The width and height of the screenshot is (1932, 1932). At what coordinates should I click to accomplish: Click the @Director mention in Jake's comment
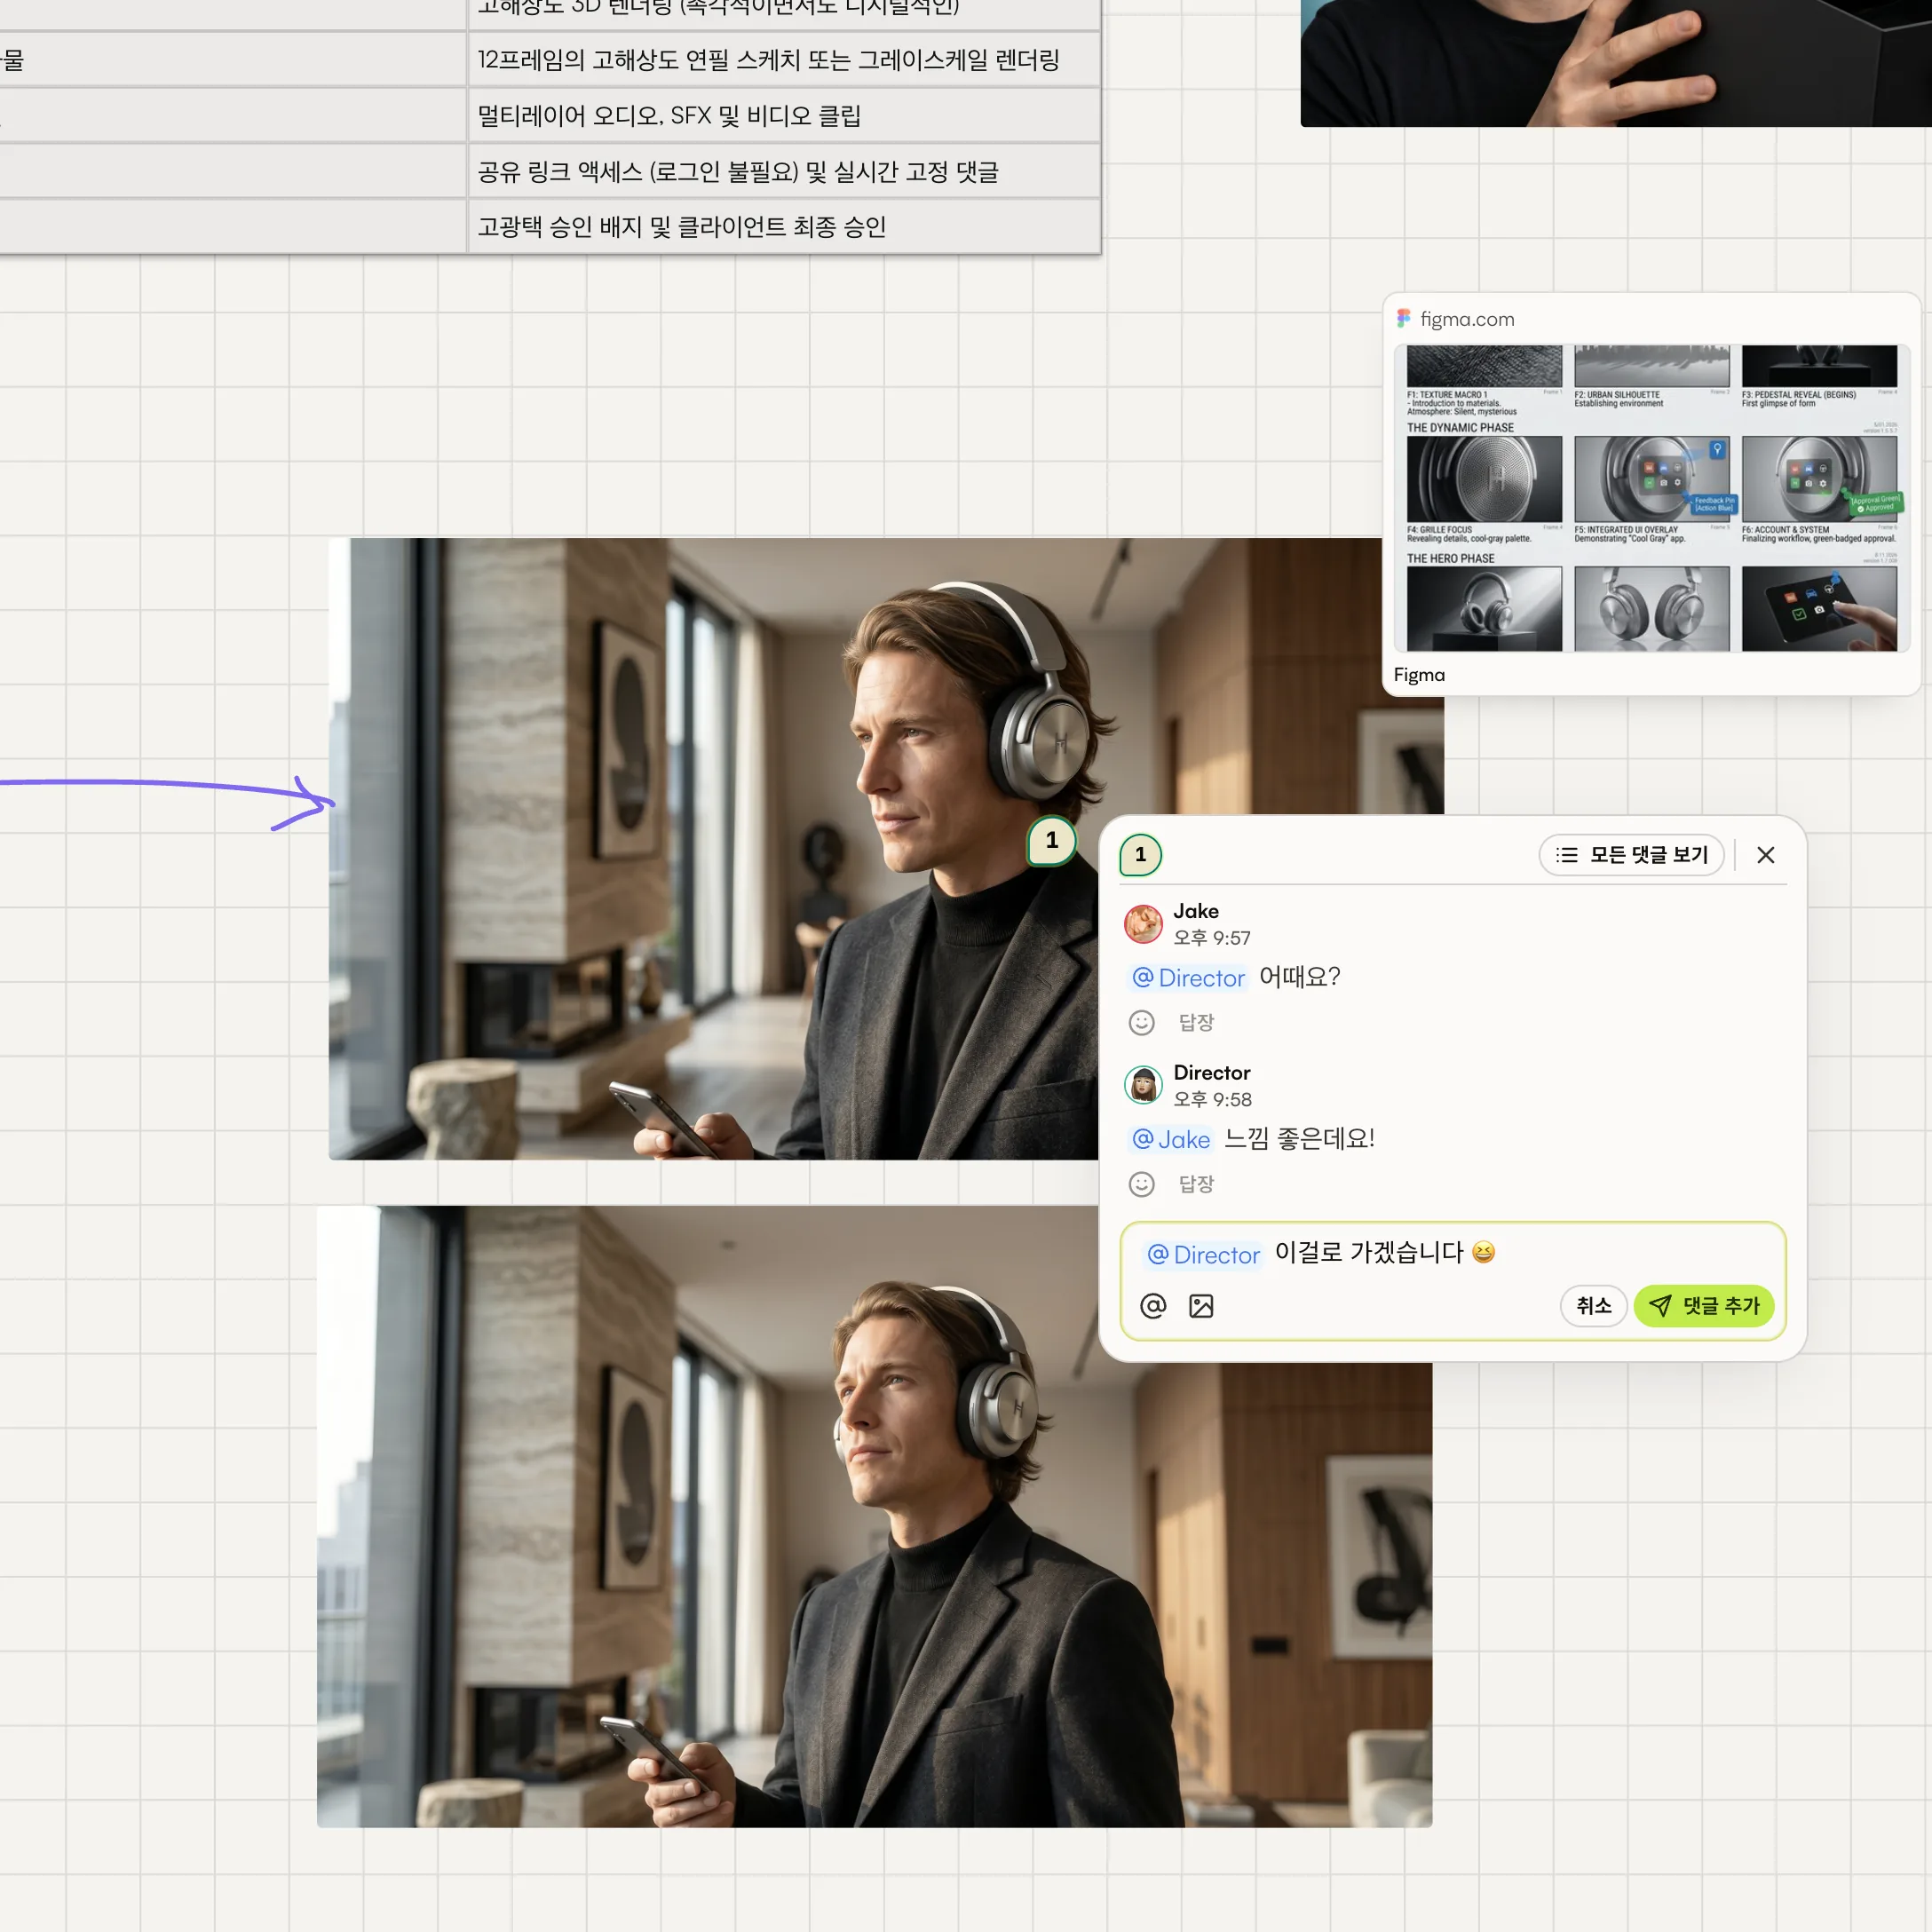[1188, 978]
